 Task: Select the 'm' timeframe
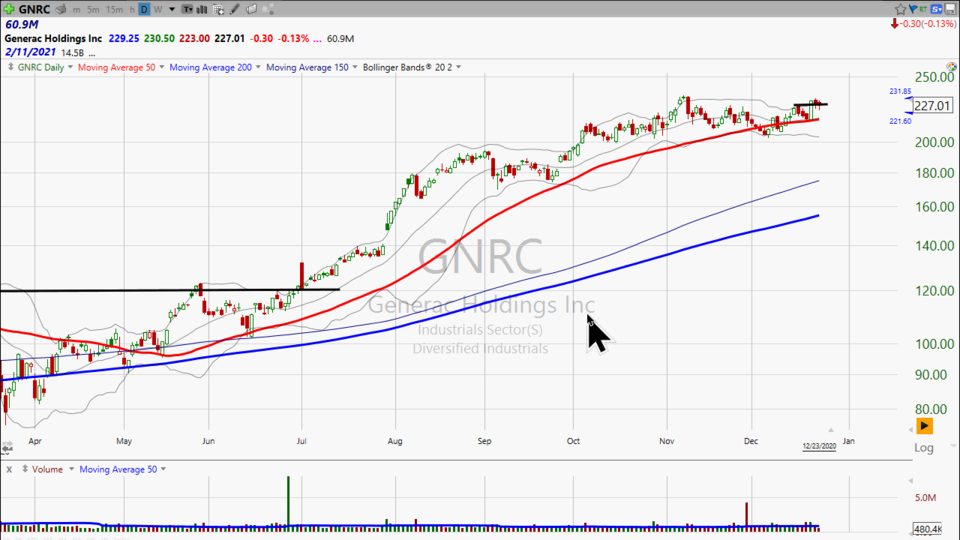(x=77, y=9)
